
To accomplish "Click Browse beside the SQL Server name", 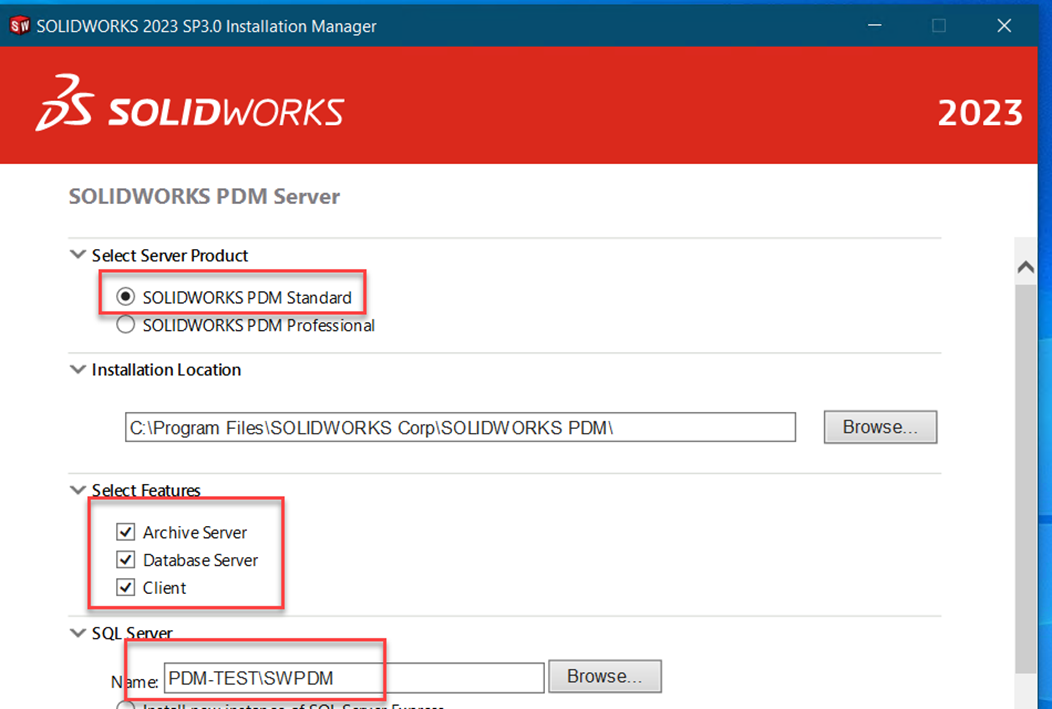I will 604,676.
